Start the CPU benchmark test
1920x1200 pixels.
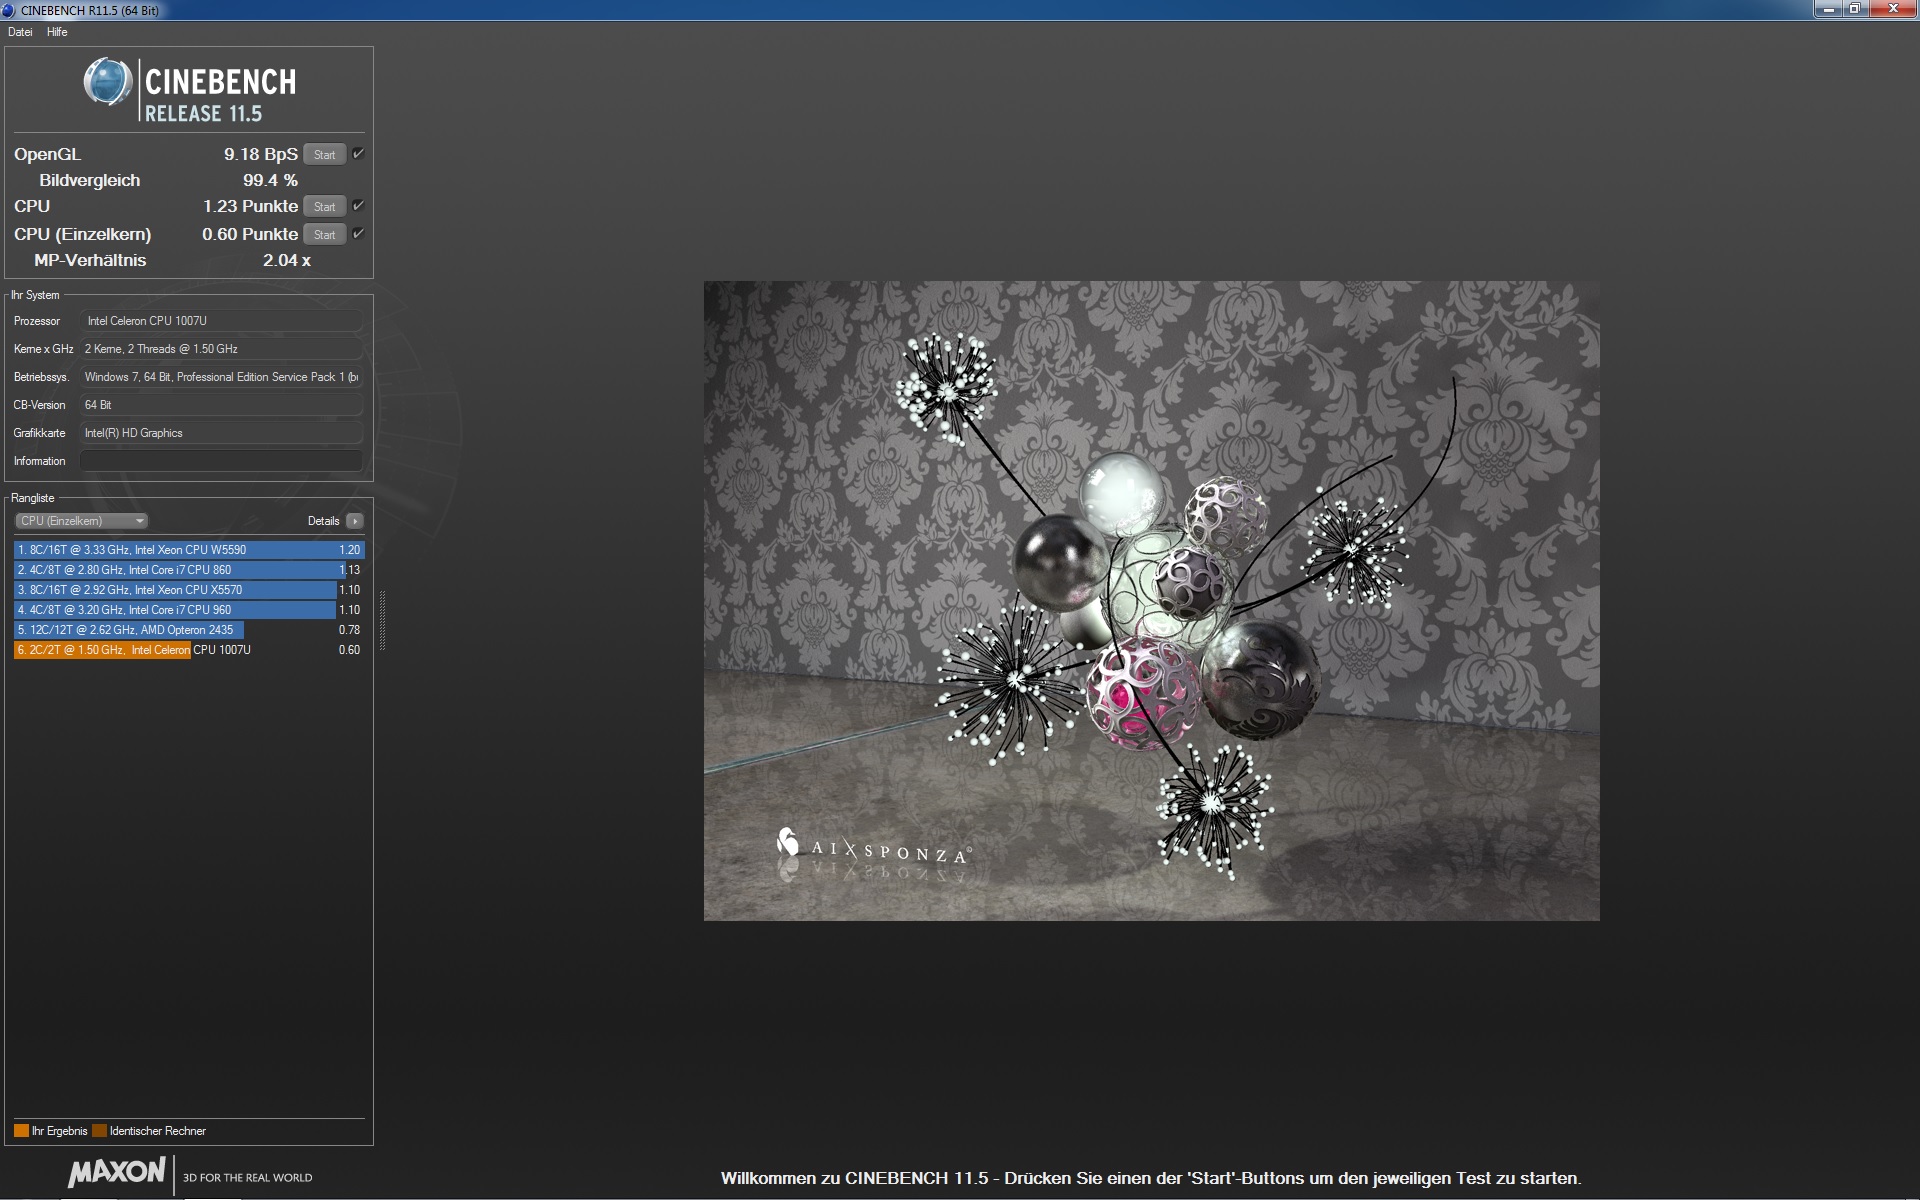point(324,207)
